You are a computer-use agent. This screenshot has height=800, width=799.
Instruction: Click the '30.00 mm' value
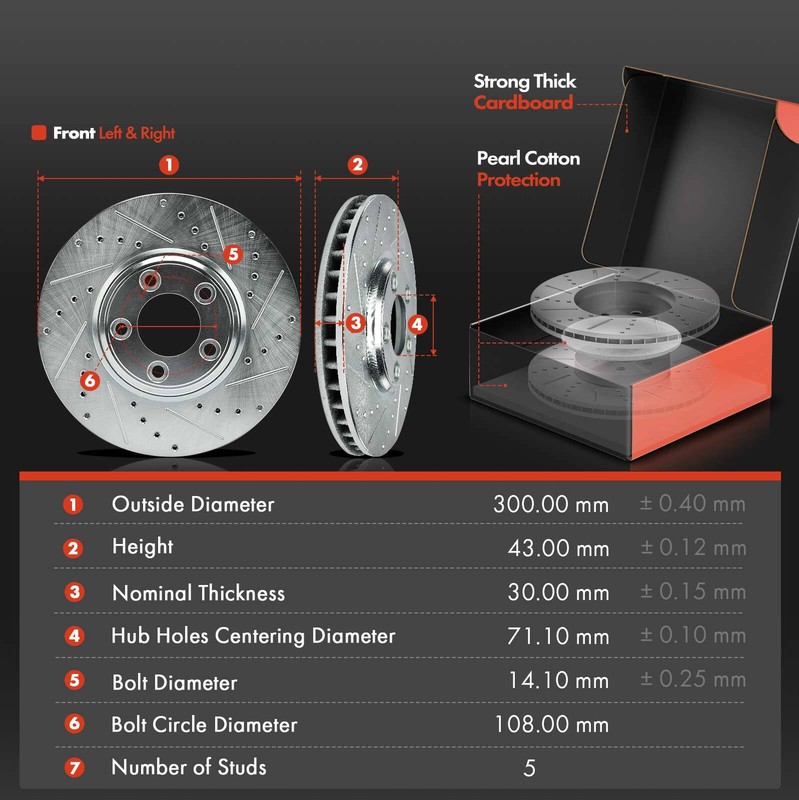(x=559, y=592)
